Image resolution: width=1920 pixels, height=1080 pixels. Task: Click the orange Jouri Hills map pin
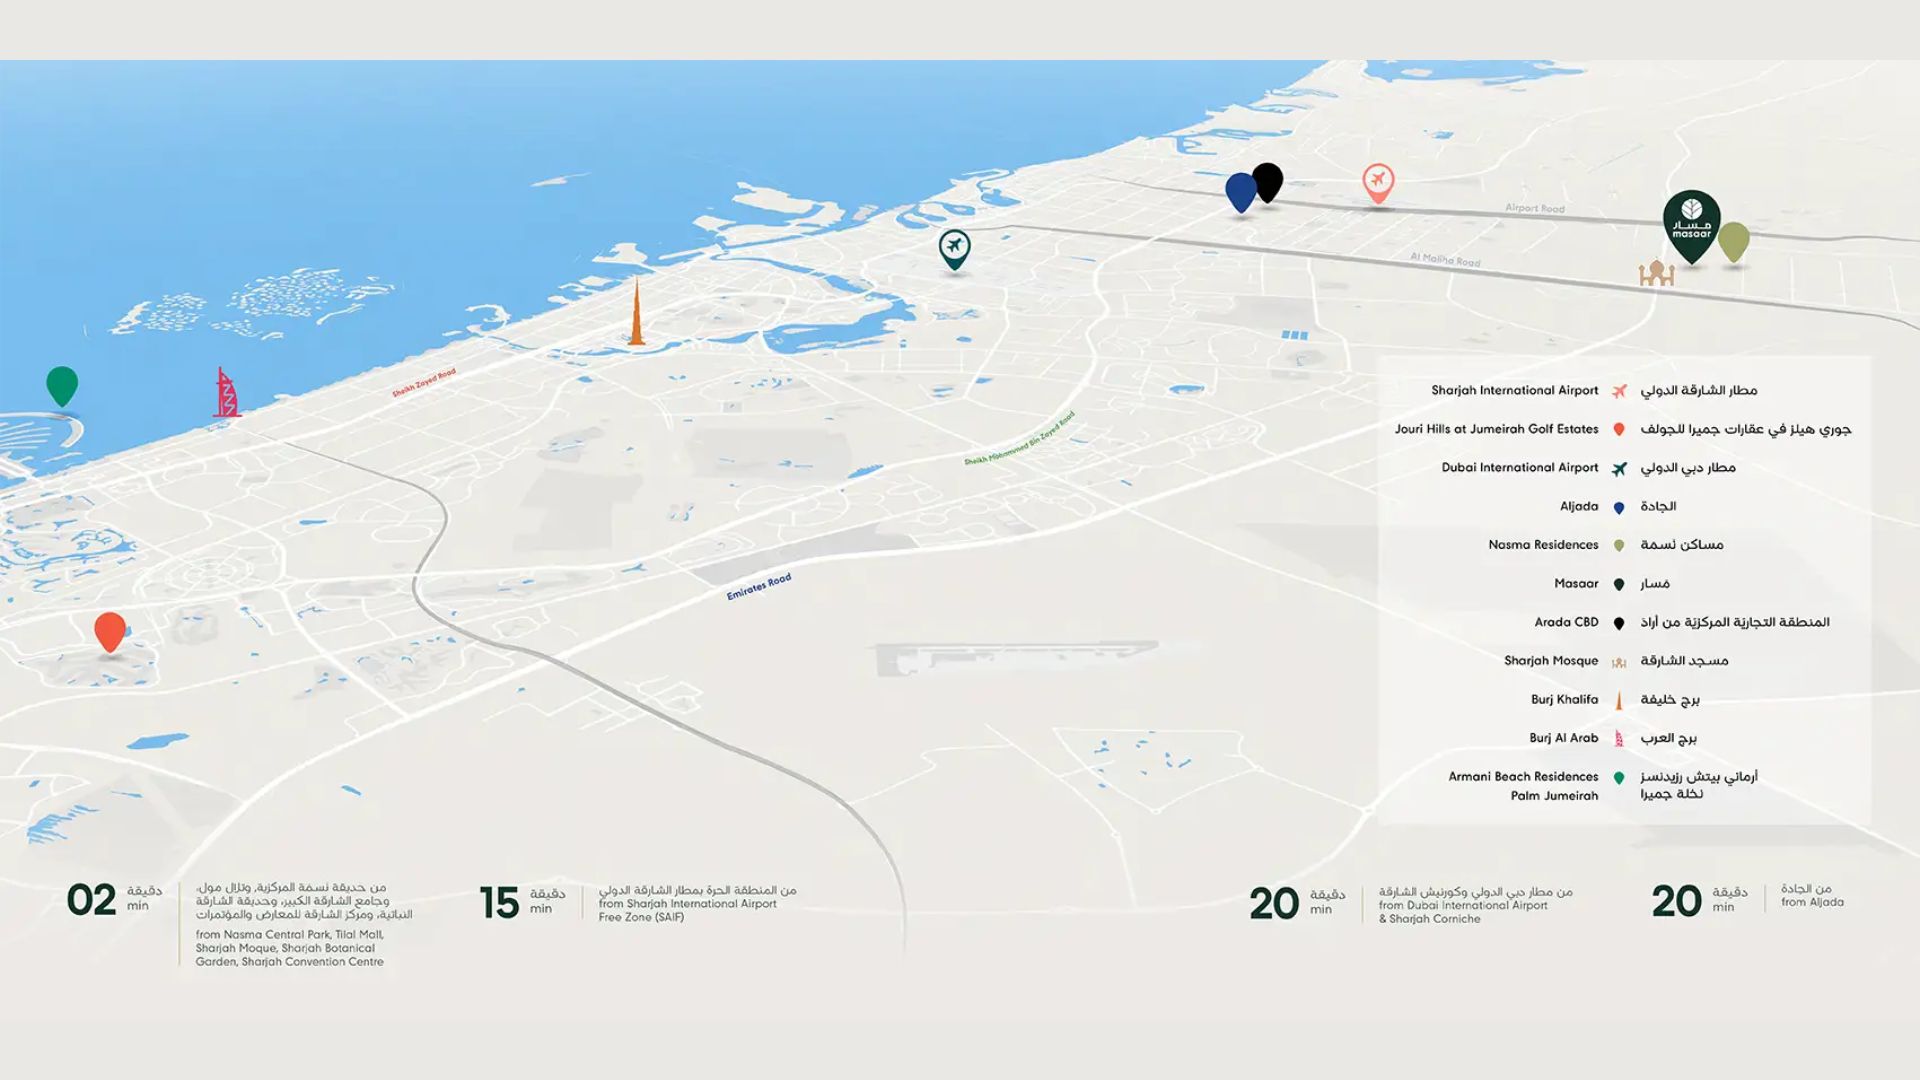[x=110, y=631]
